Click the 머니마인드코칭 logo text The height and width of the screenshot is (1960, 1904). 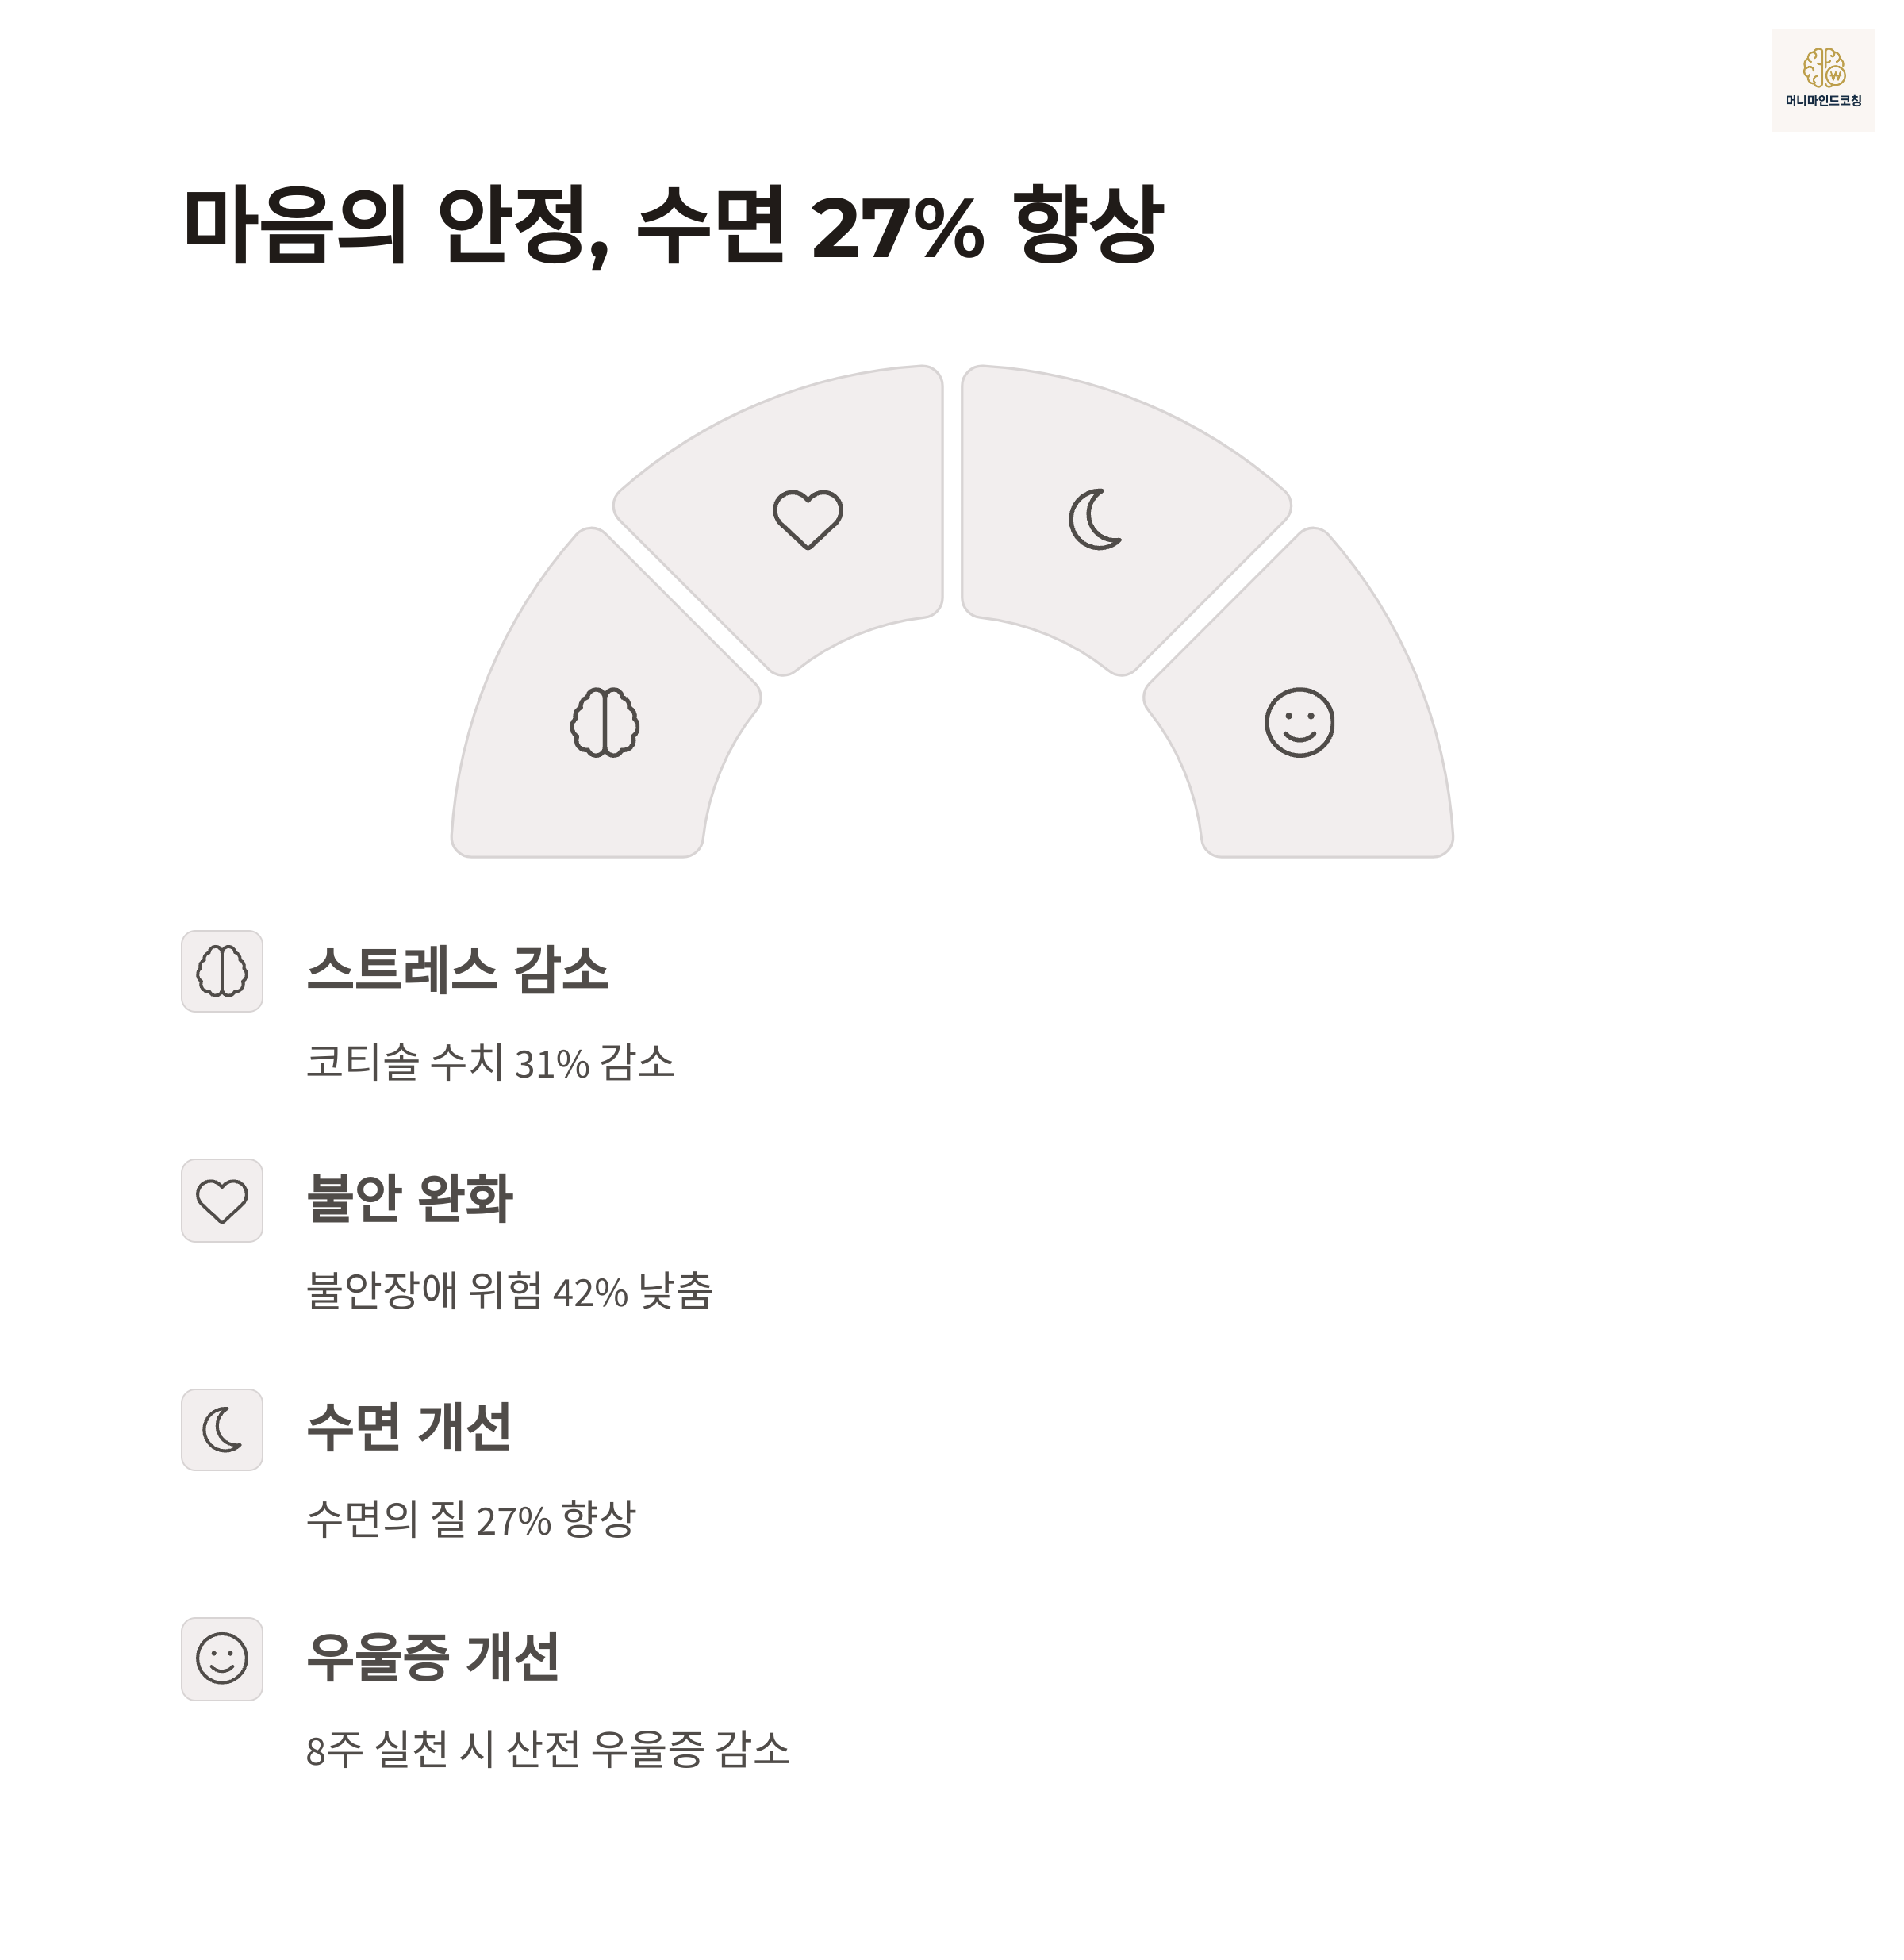(x=1824, y=101)
